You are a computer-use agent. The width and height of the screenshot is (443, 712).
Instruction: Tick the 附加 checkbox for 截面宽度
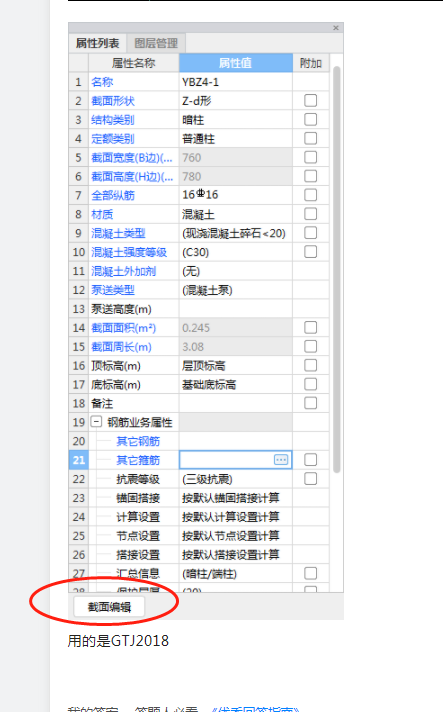pyautogui.click(x=310, y=157)
